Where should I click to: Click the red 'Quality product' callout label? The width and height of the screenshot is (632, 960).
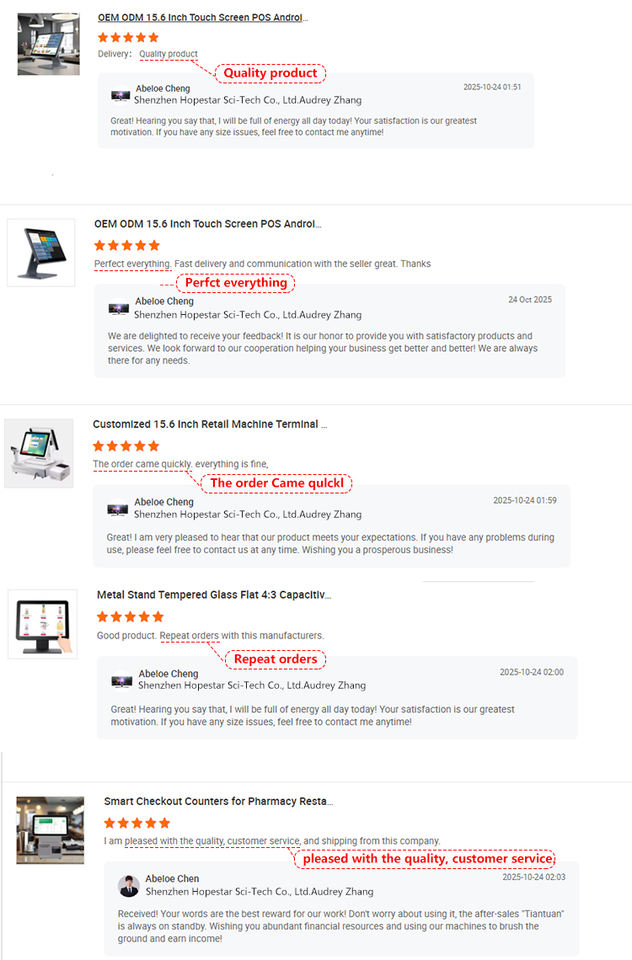tap(270, 73)
